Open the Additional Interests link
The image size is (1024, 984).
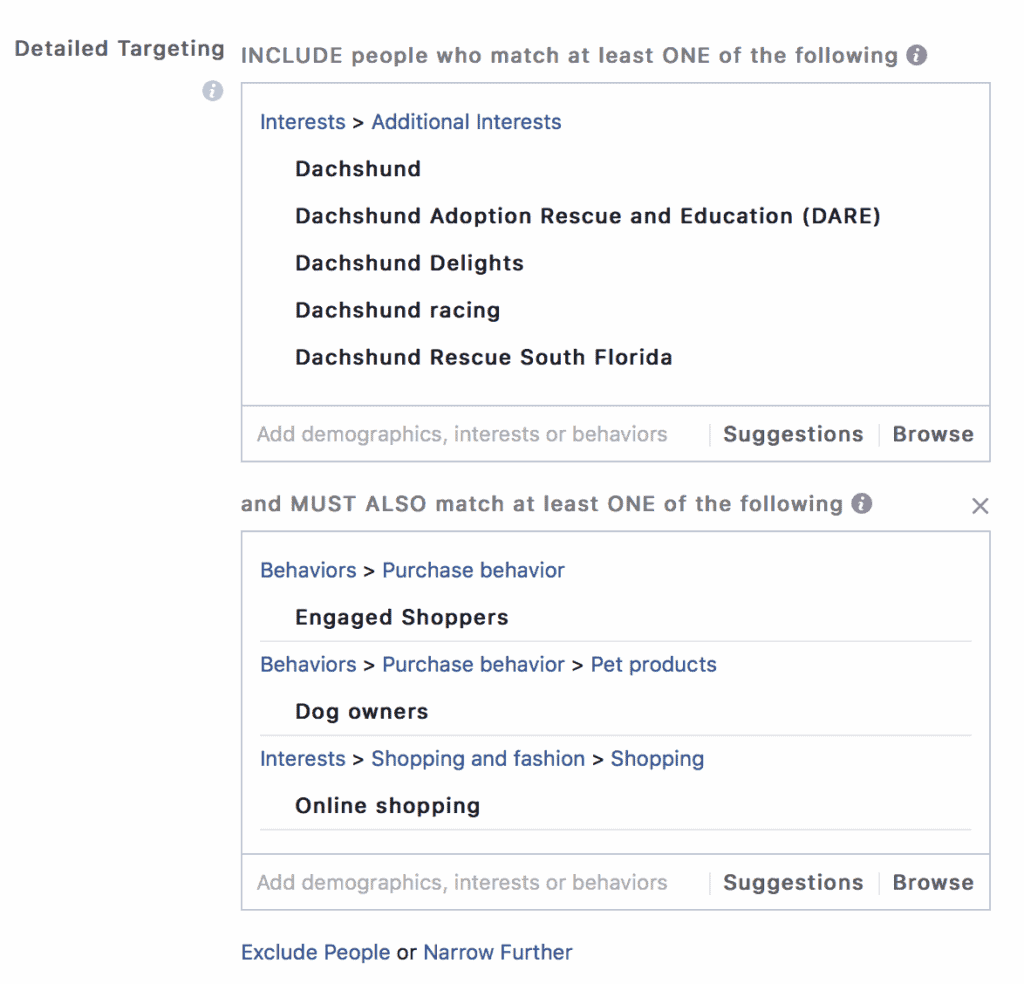pyautogui.click(x=466, y=121)
